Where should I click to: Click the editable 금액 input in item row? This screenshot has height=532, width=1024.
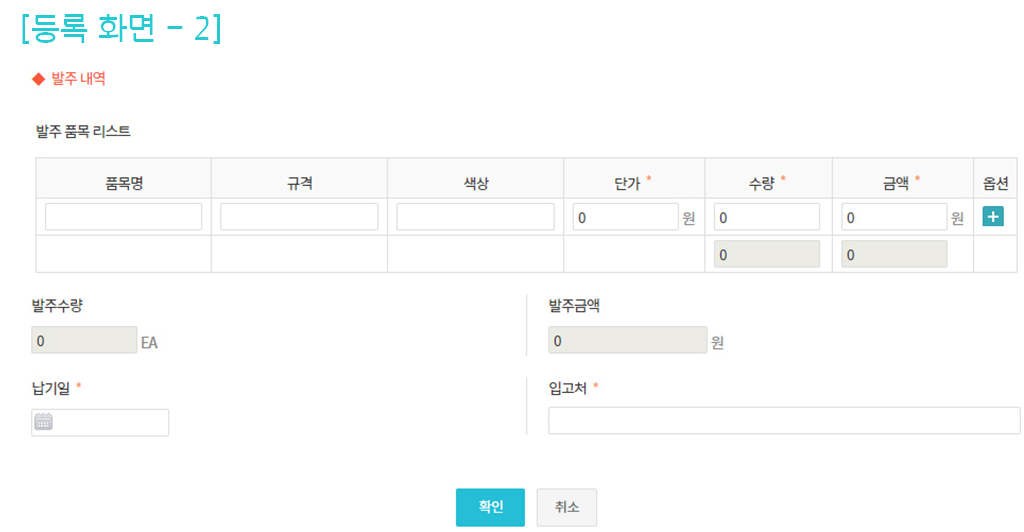click(894, 217)
